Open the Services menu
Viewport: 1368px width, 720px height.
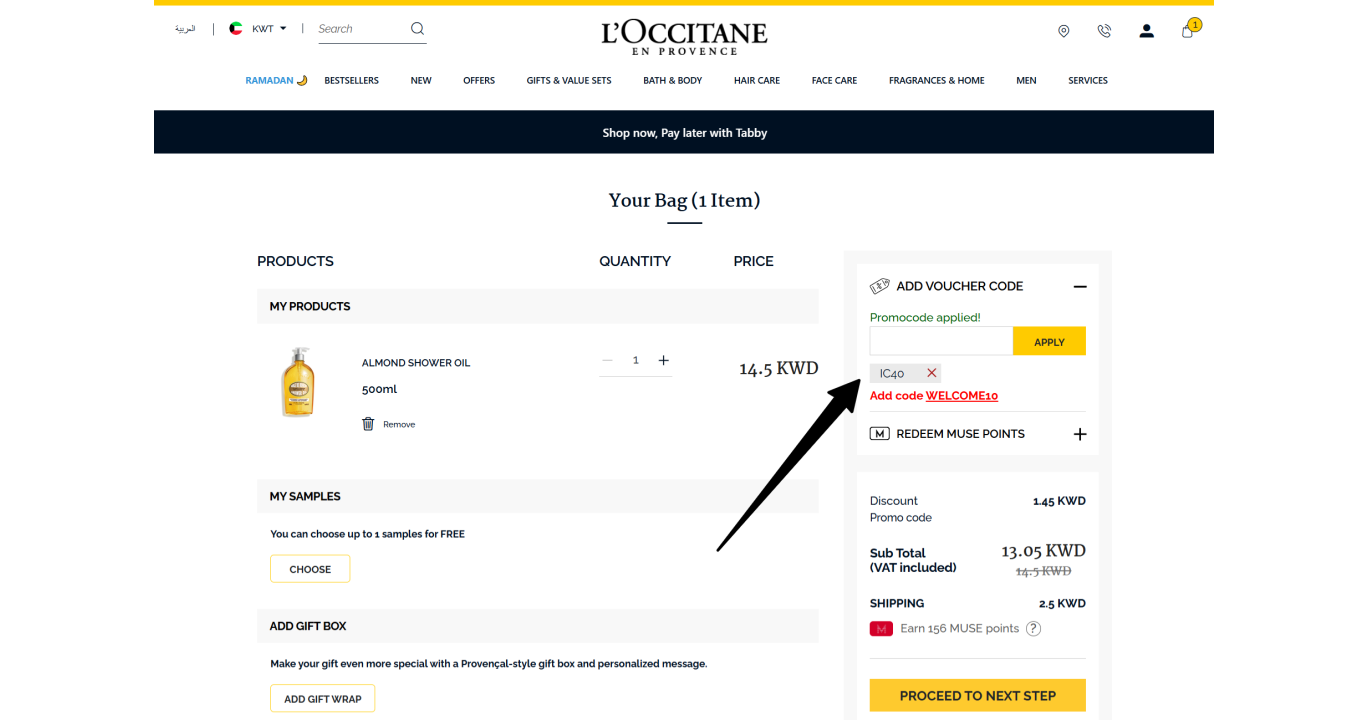tap(1088, 81)
